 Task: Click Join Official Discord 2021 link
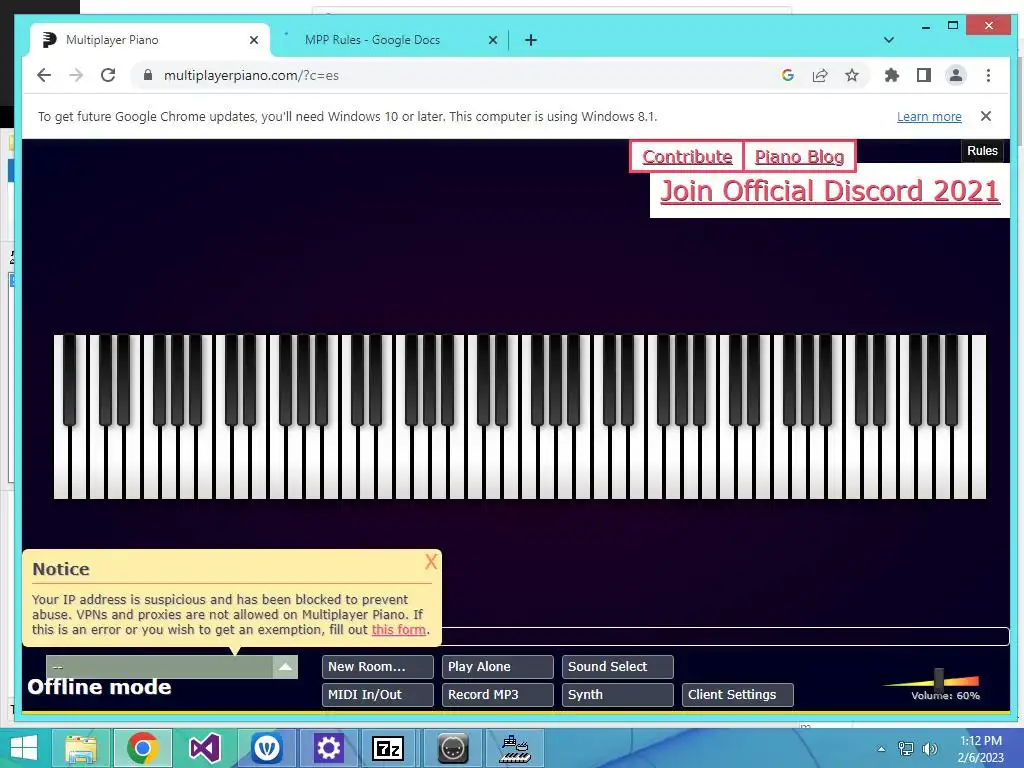(x=829, y=191)
